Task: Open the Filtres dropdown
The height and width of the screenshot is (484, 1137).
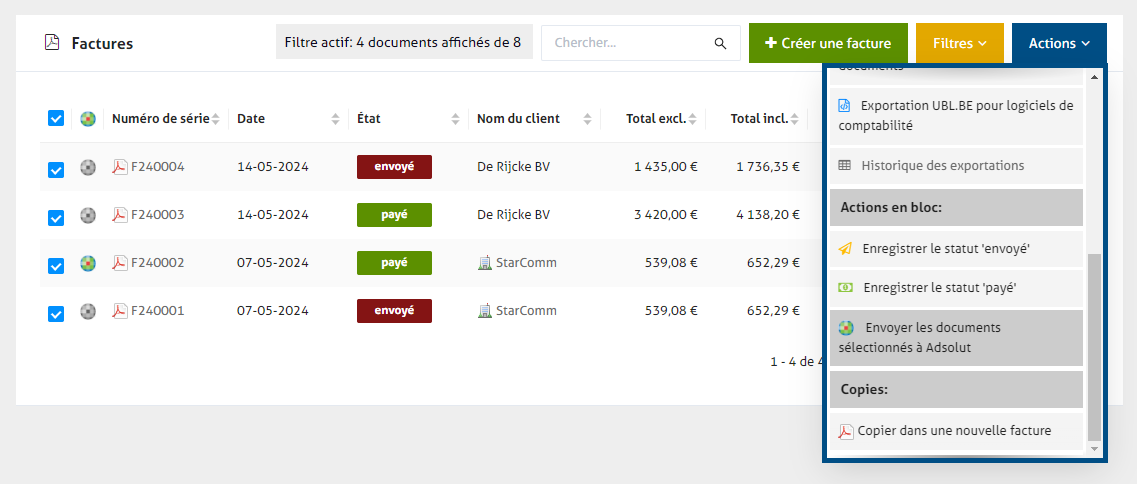Action: pos(959,44)
